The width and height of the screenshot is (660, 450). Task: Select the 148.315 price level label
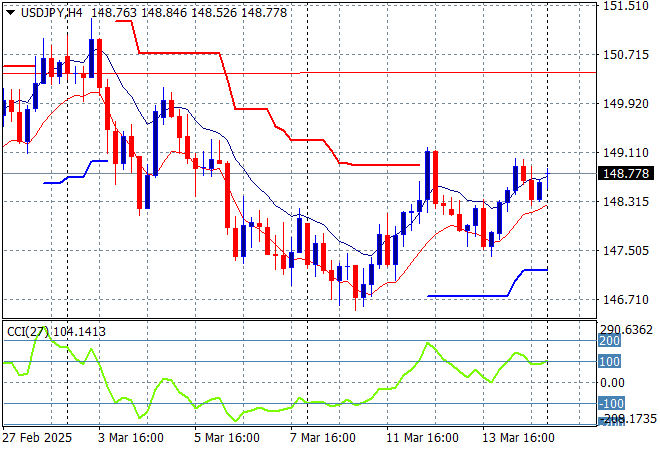click(x=627, y=202)
